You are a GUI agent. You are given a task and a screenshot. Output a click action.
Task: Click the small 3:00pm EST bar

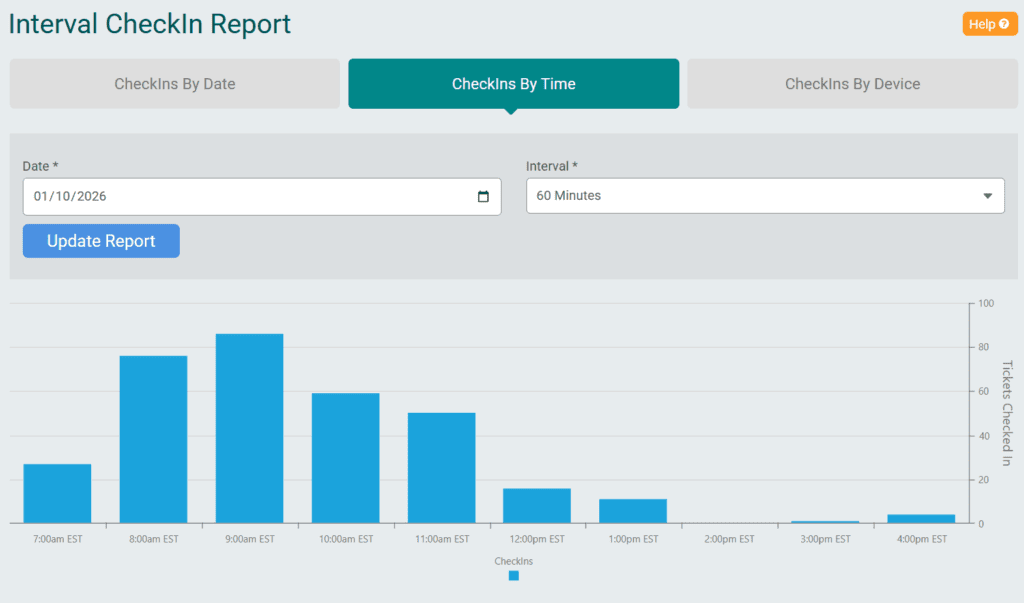click(x=825, y=521)
